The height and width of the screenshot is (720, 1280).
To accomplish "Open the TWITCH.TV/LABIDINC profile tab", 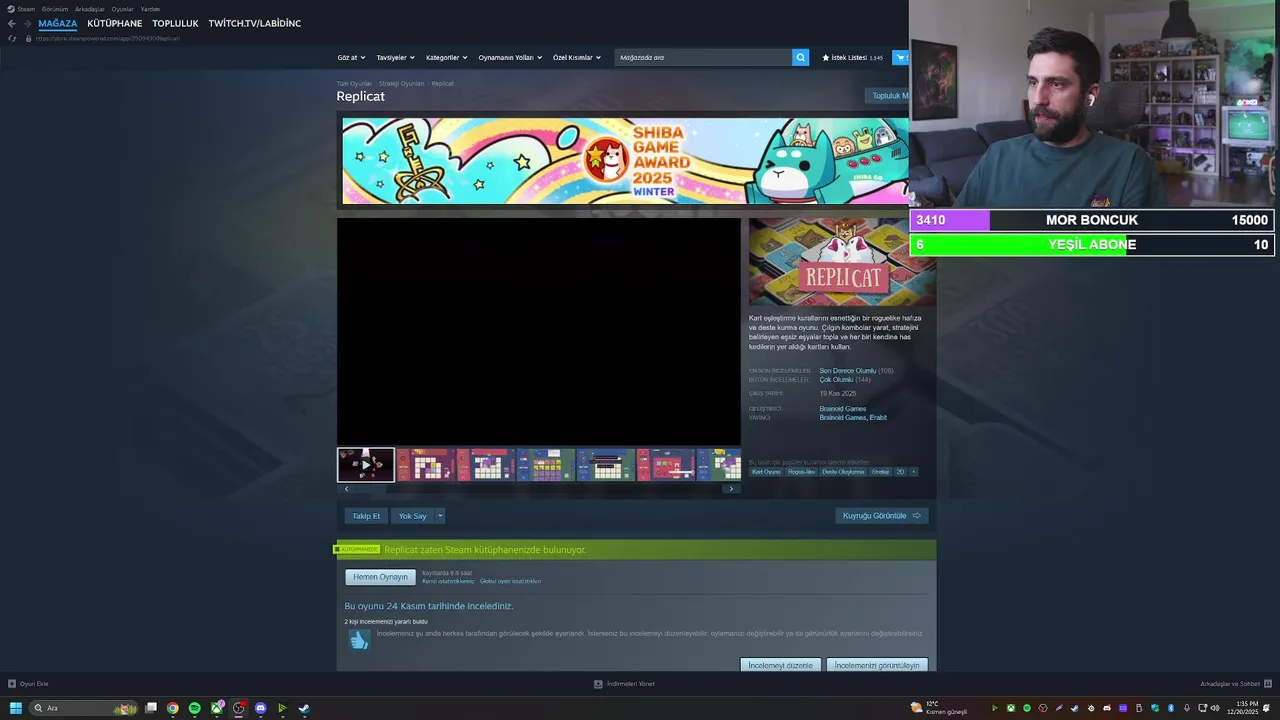I will (x=254, y=23).
